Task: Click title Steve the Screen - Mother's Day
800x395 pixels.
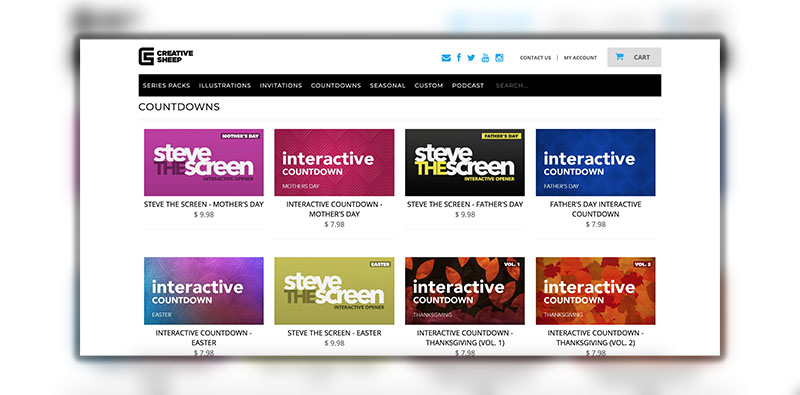Action: pyautogui.click(x=204, y=204)
